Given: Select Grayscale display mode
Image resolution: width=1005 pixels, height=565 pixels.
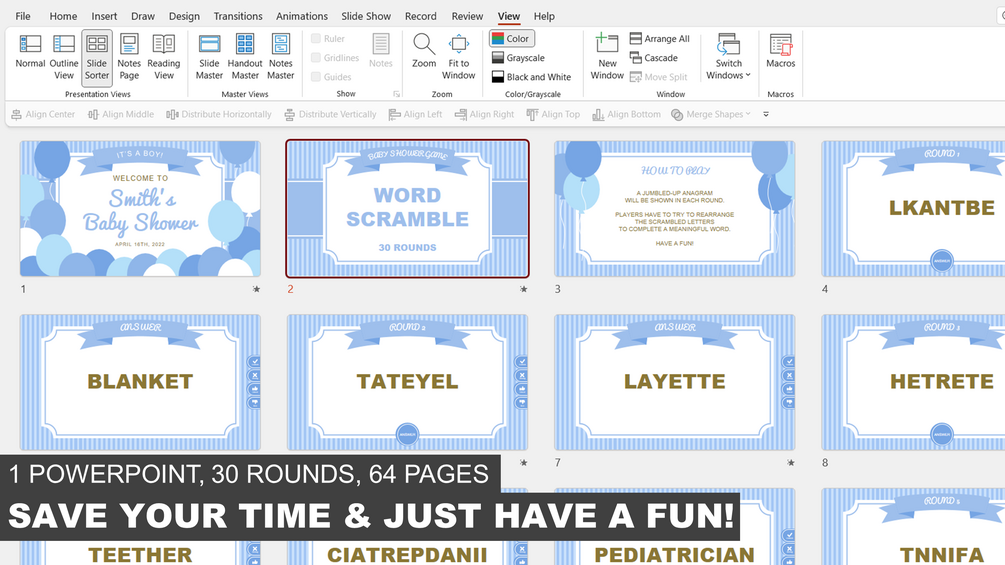Looking at the screenshot, I should [x=518, y=58].
